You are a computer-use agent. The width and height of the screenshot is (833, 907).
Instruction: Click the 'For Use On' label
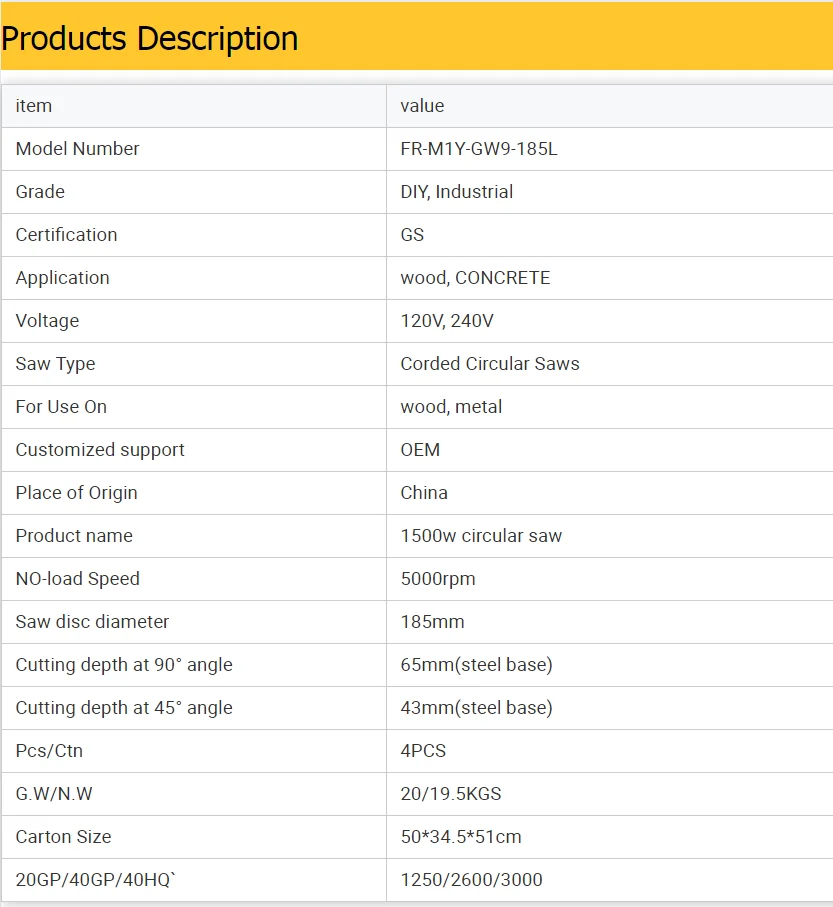click(x=61, y=407)
